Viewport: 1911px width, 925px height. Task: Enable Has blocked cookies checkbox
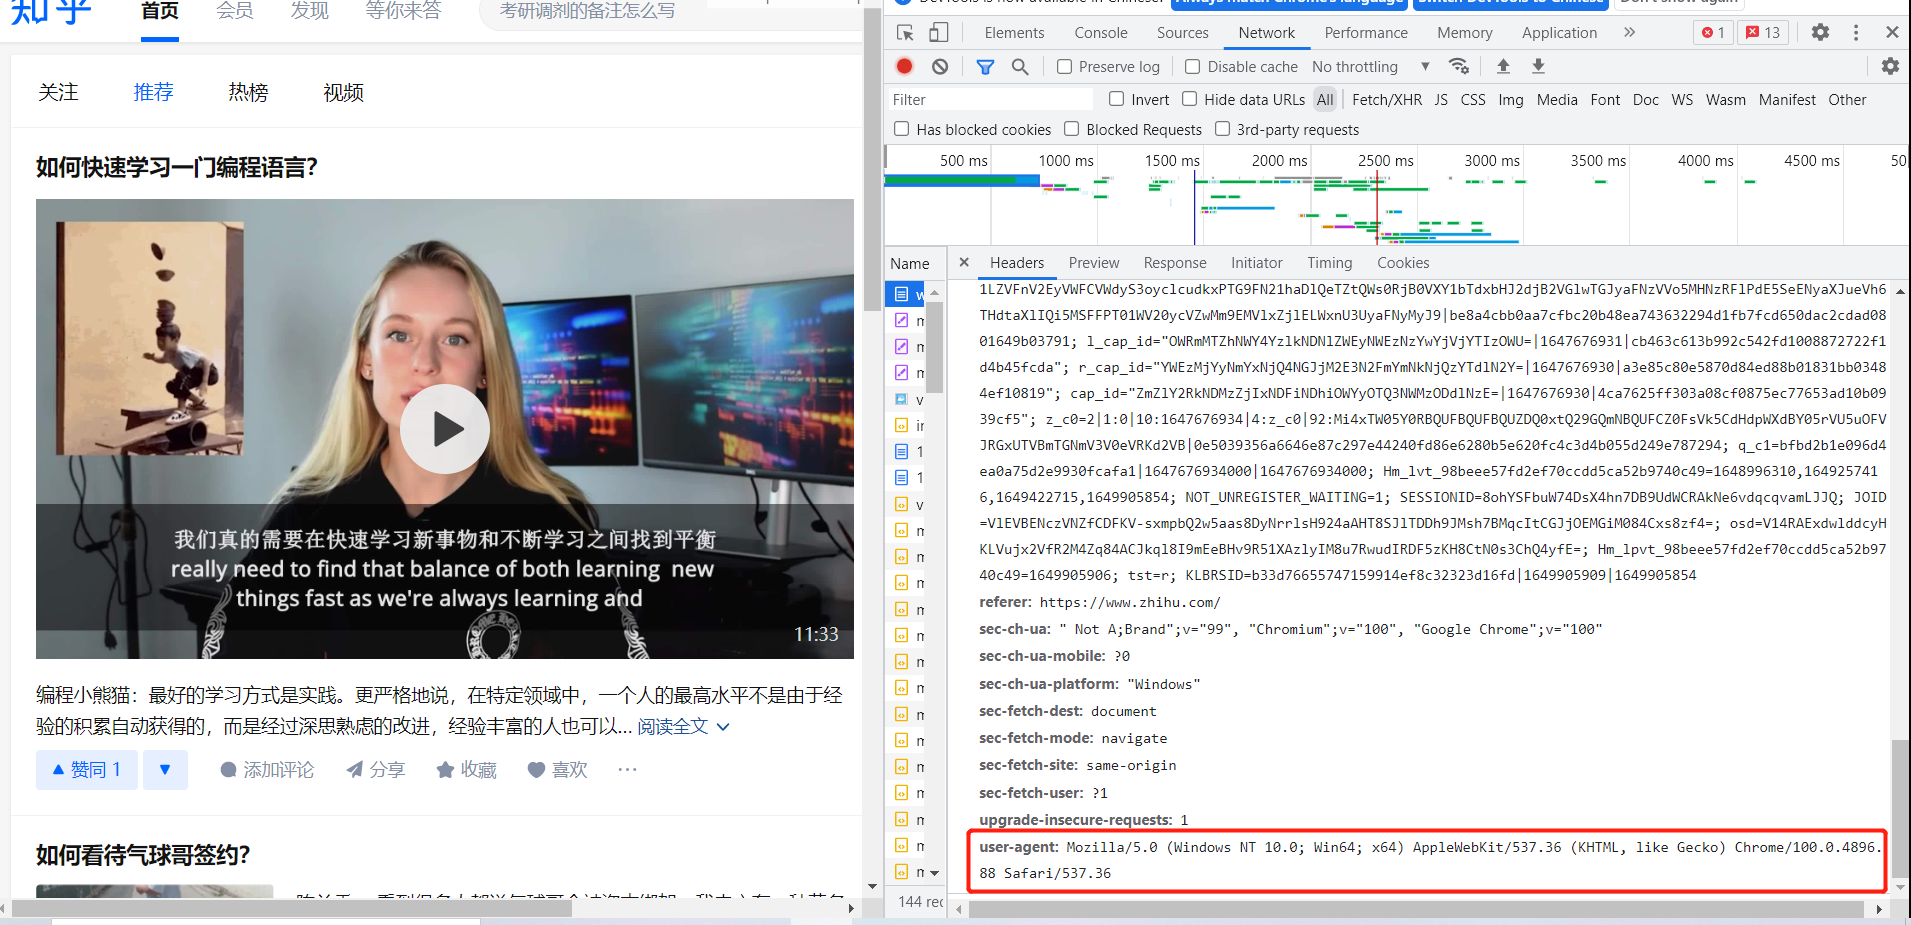click(902, 129)
